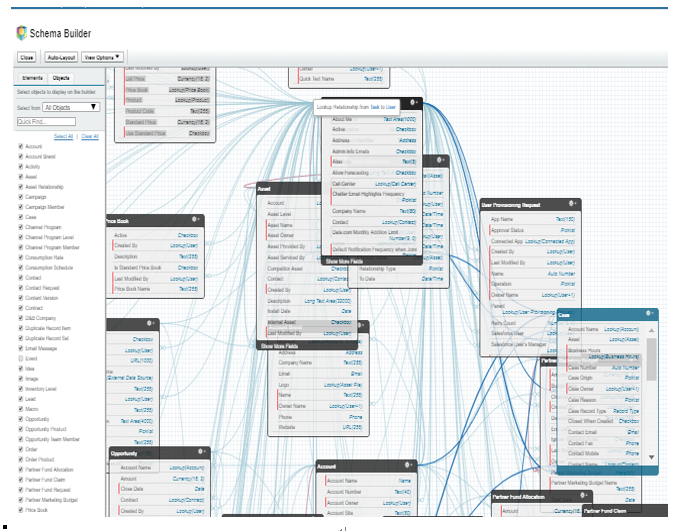Click Account Number field on Account card
Image resolution: width=690 pixels, height=531 pixels.
tap(369, 492)
